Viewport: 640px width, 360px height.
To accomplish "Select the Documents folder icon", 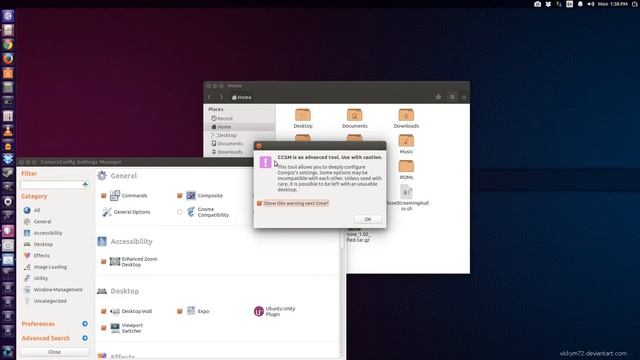I will point(354,115).
